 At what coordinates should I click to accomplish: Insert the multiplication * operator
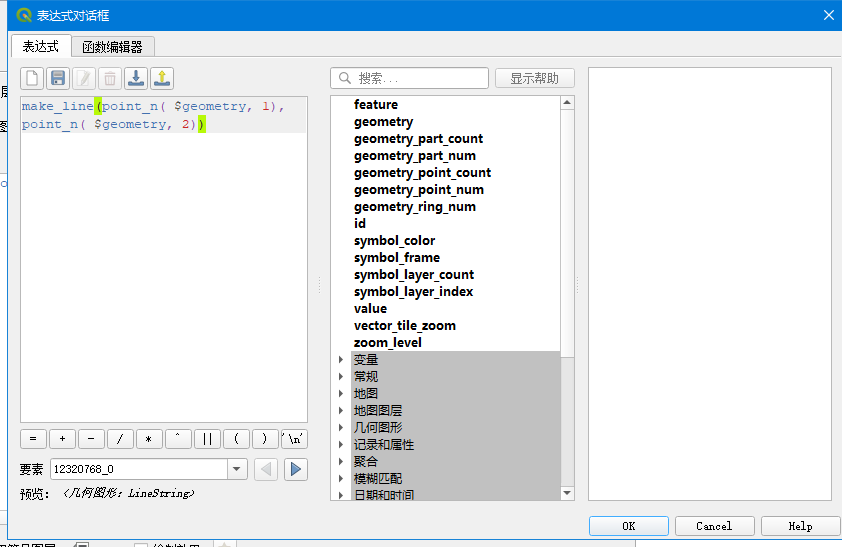tap(149, 439)
